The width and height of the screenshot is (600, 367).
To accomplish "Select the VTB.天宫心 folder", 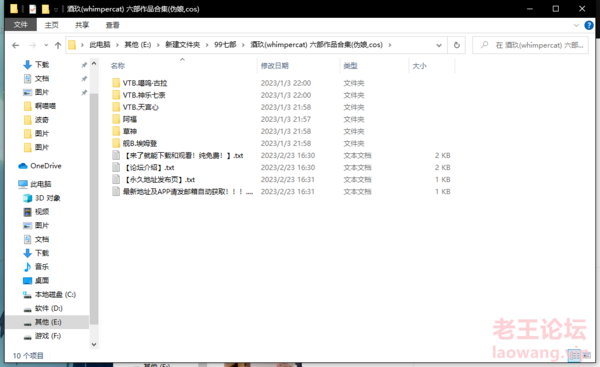I will (140, 107).
